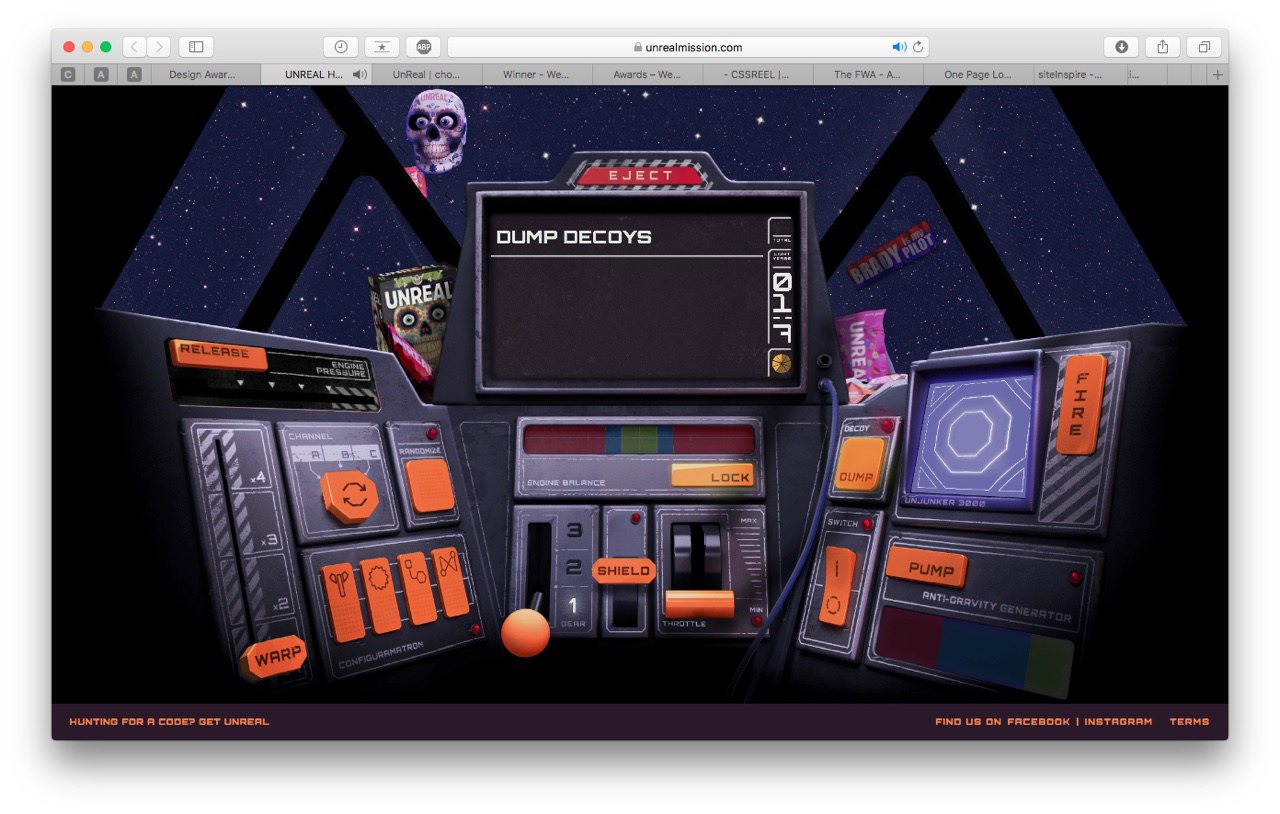Click the engine balance color gauge

click(638, 440)
